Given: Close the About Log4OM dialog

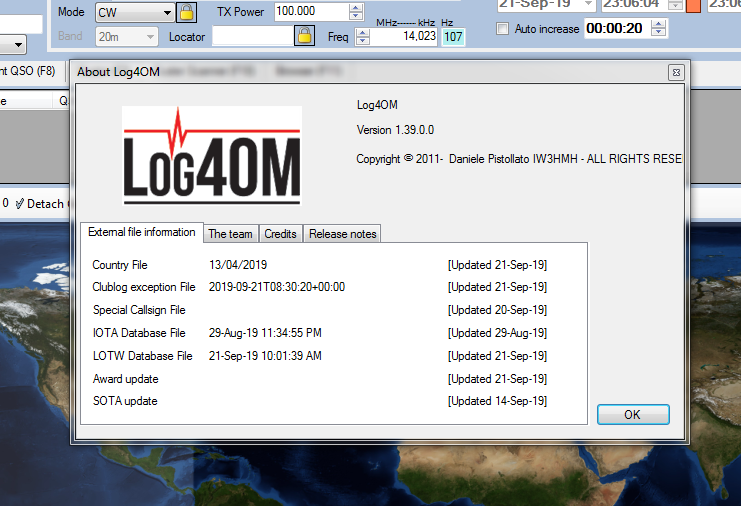Looking at the screenshot, I should coord(676,72).
